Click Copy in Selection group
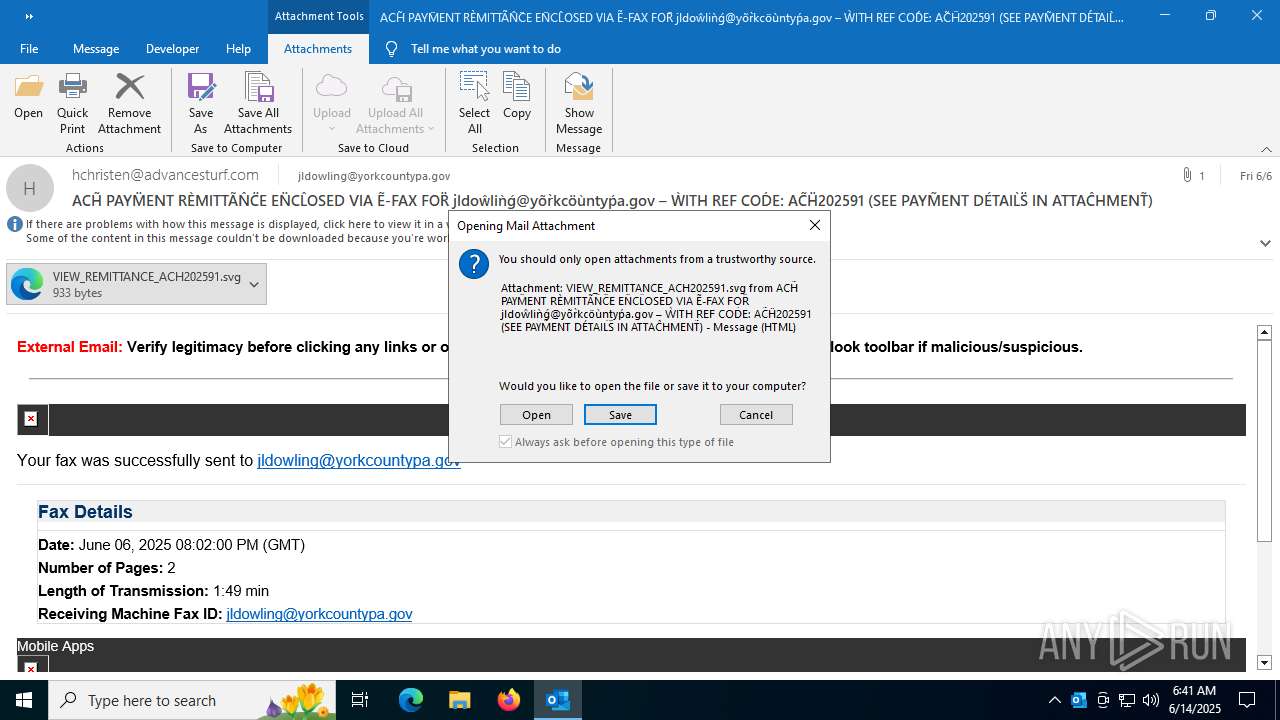Image resolution: width=1280 pixels, height=720 pixels. click(x=517, y=97)
